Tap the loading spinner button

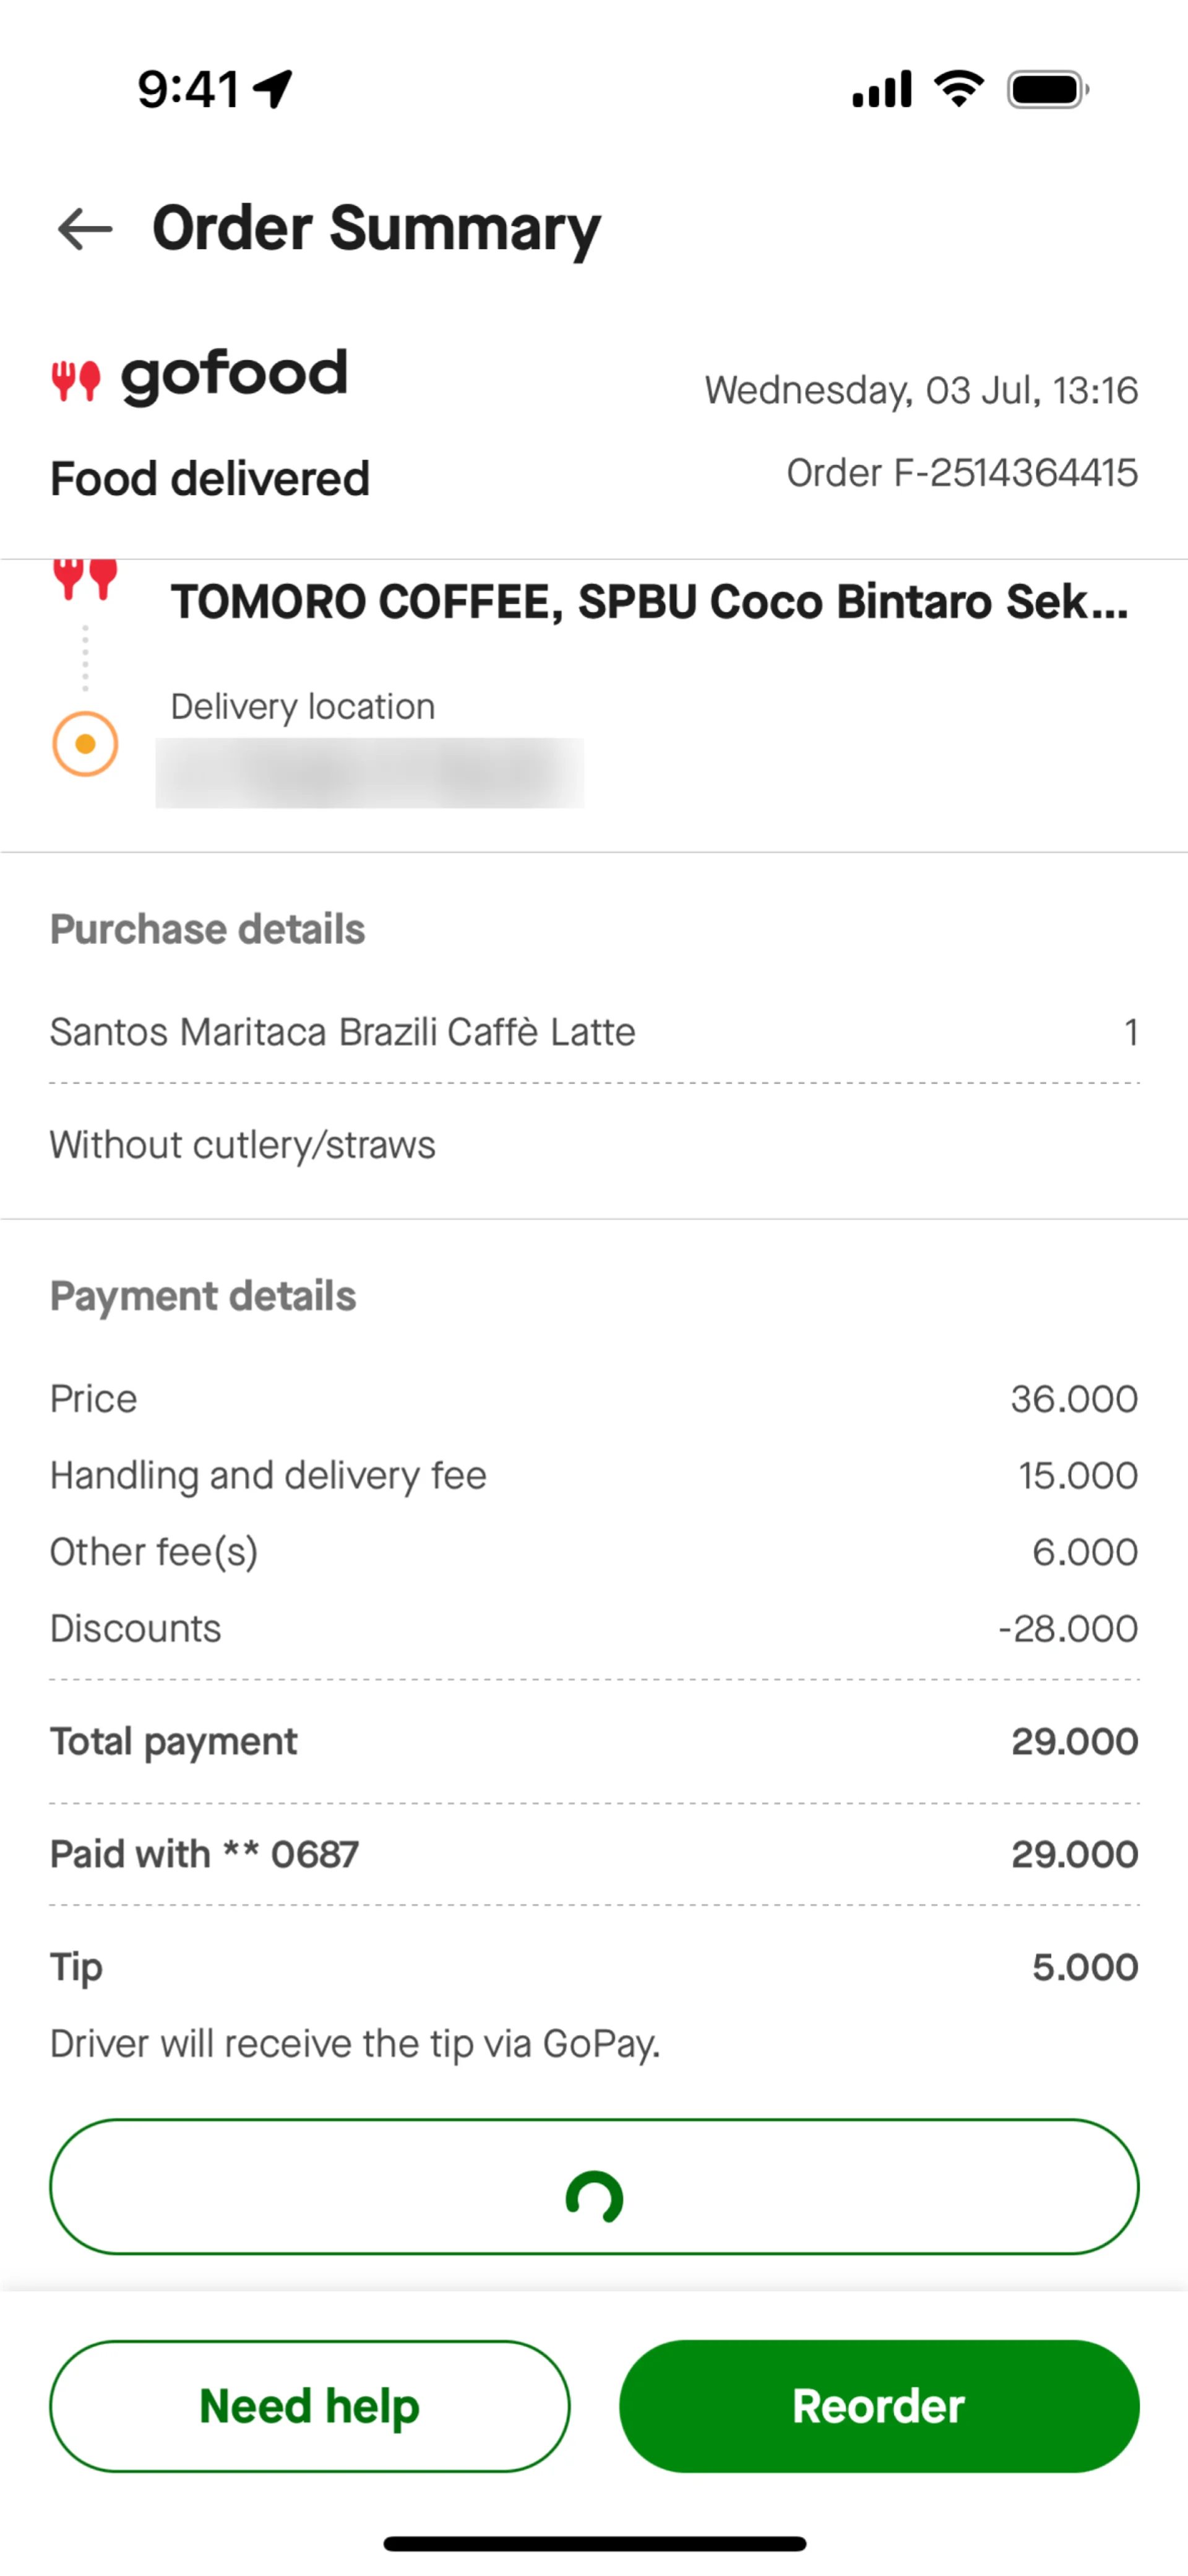(594, 2186)
